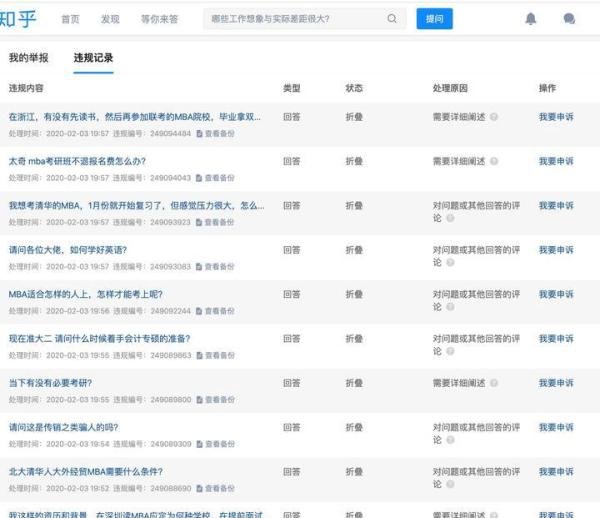Viewport: 600px width, 518px height.
Task: Click the 知乎 logo
Action: 17,18
